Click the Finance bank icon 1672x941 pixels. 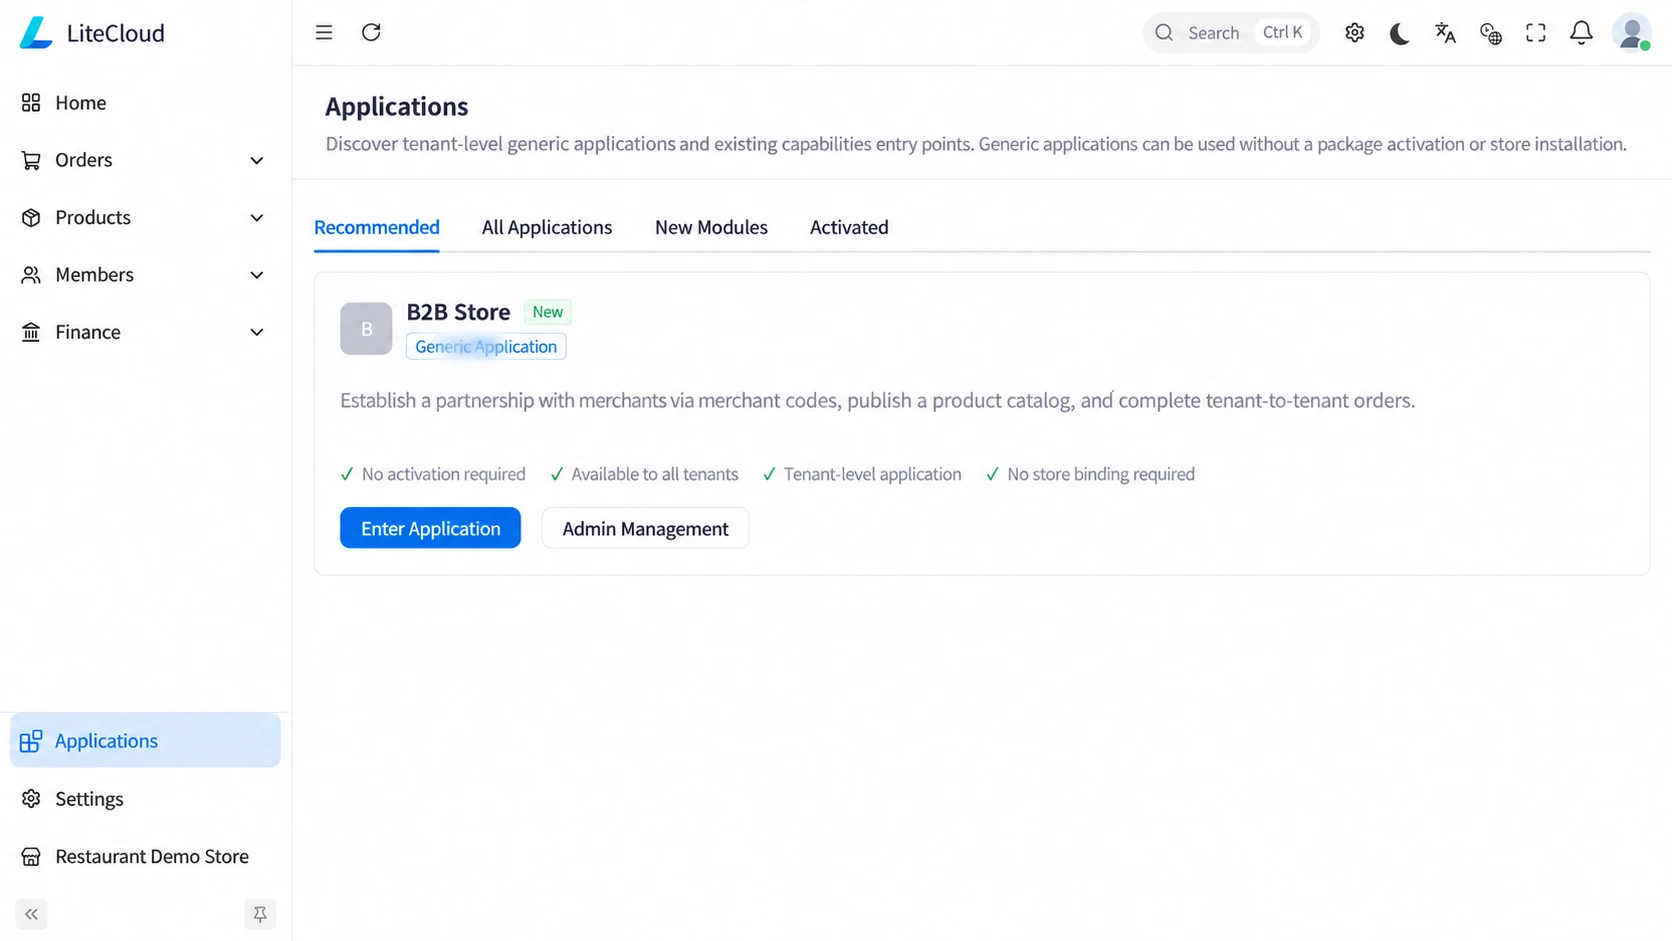pos(31,332)
